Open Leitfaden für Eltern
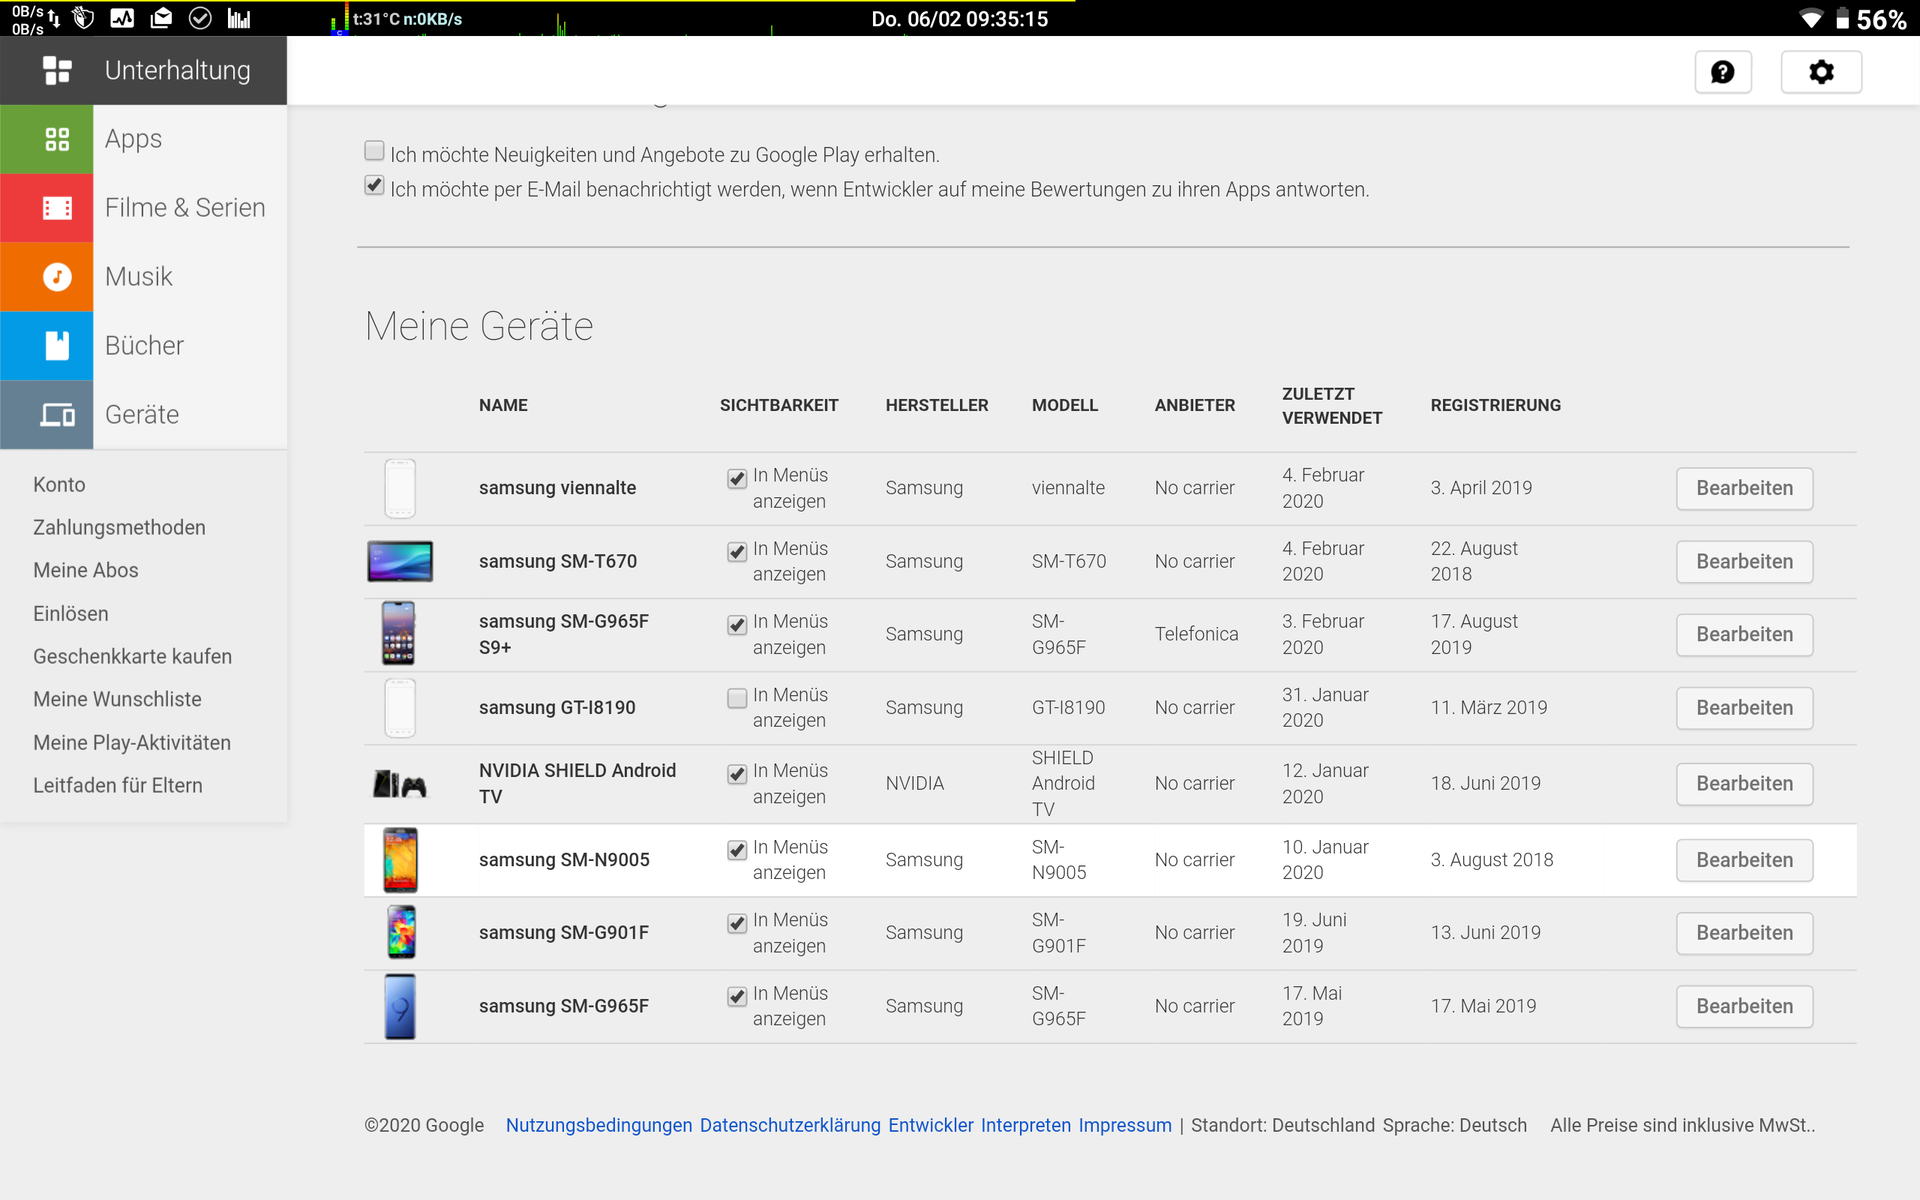1920x1200 pixels. point(118,785)
